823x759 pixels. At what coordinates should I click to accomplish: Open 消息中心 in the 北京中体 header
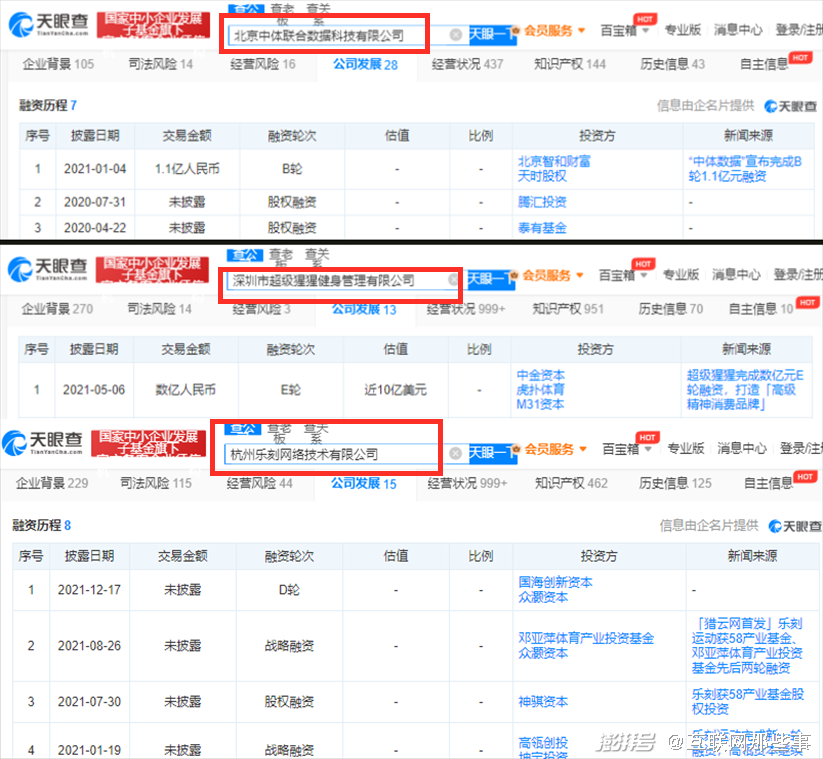(x=737, y=30)
